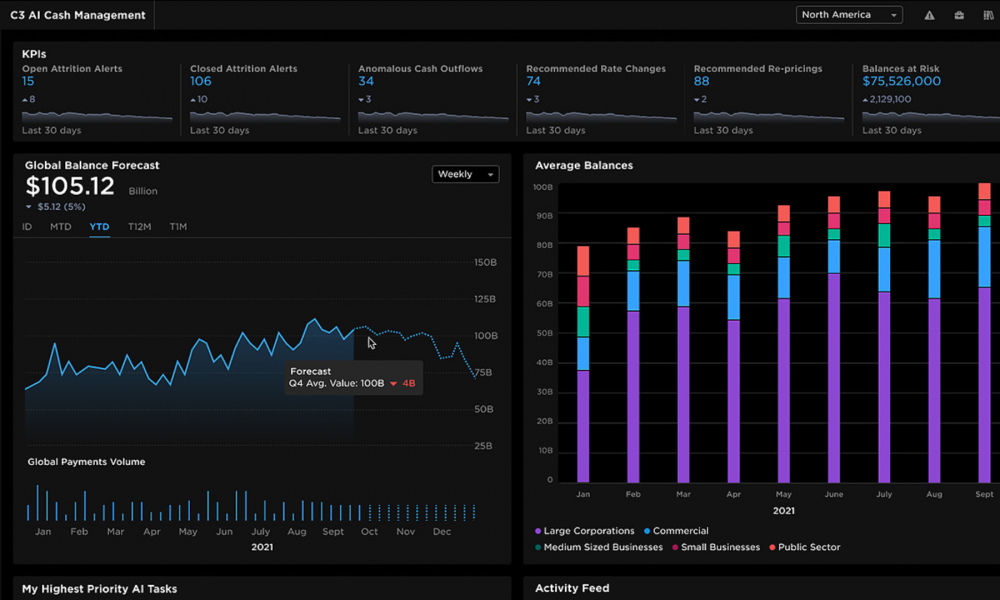Click the Open Attrition Alerts label
Image resolution: width=1000 pixels, height=600 pixels.
coord(72,68)
